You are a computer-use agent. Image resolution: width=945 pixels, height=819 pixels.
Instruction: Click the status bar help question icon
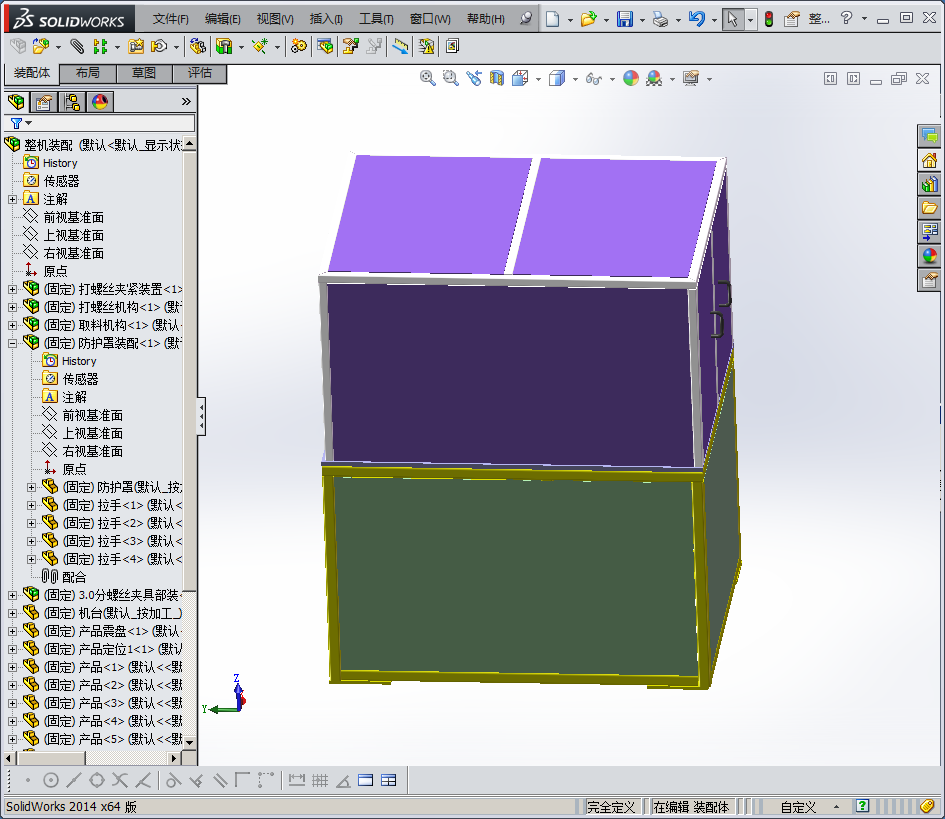862,806
